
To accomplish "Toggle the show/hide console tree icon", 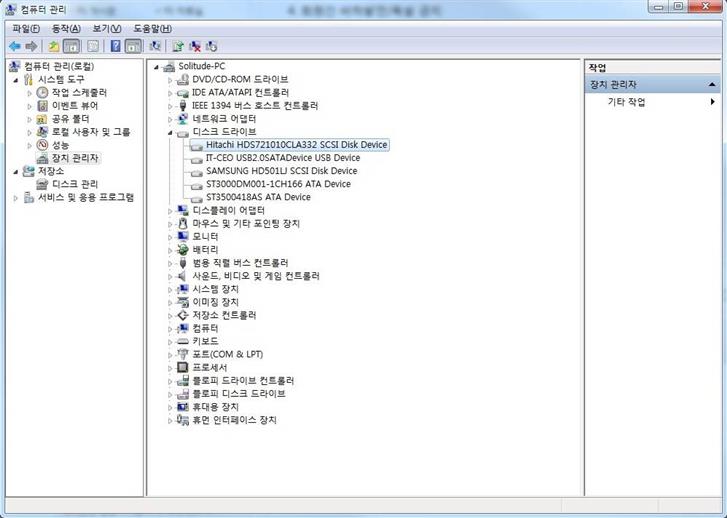I will [x=72, y=46].
